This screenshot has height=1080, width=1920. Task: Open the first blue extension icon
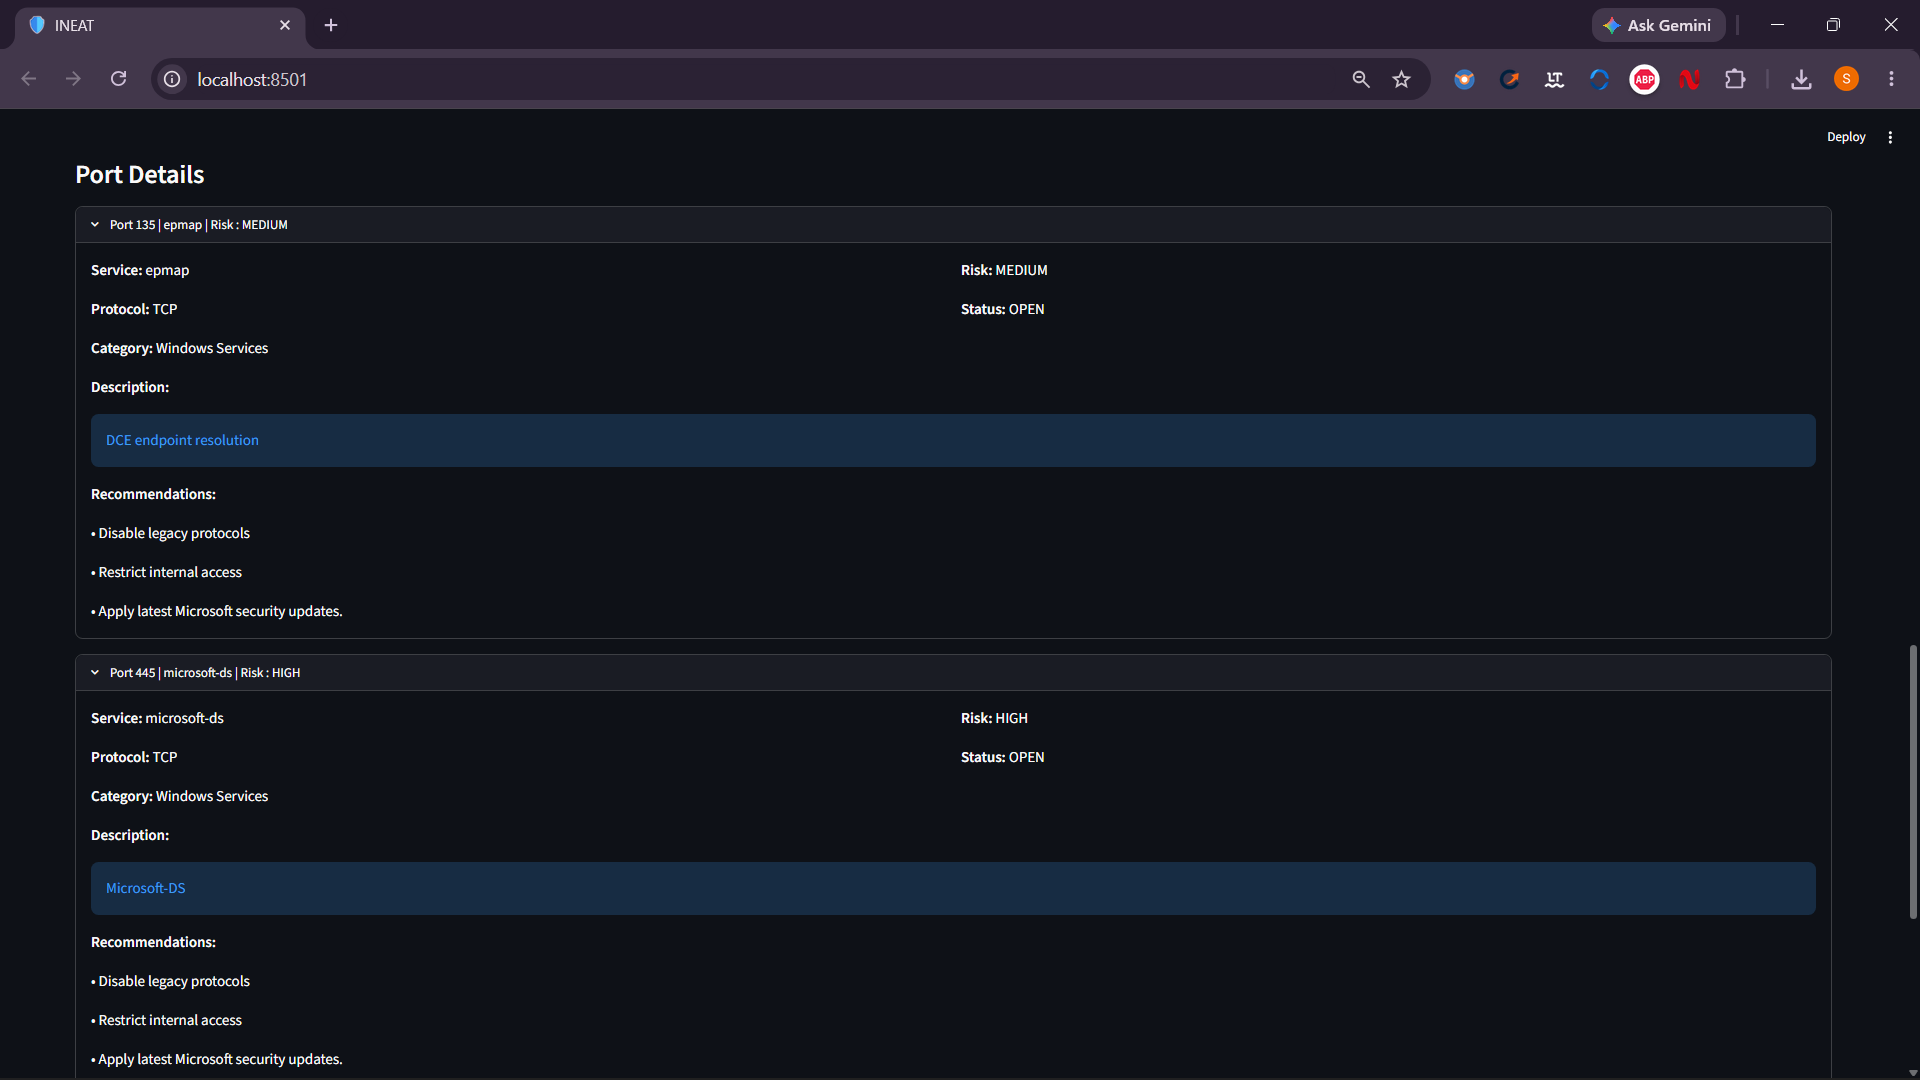coord(1464,79)
